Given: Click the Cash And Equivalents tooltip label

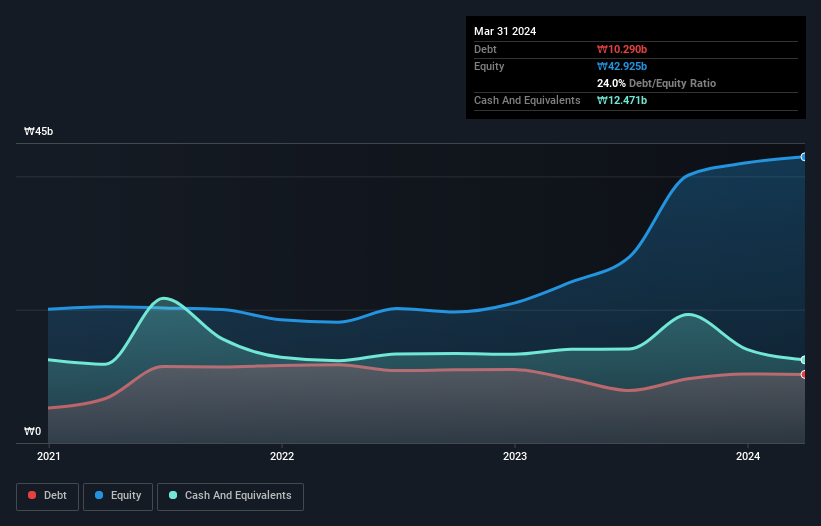Looking at the screenshot, I should (x=527, y=100).
